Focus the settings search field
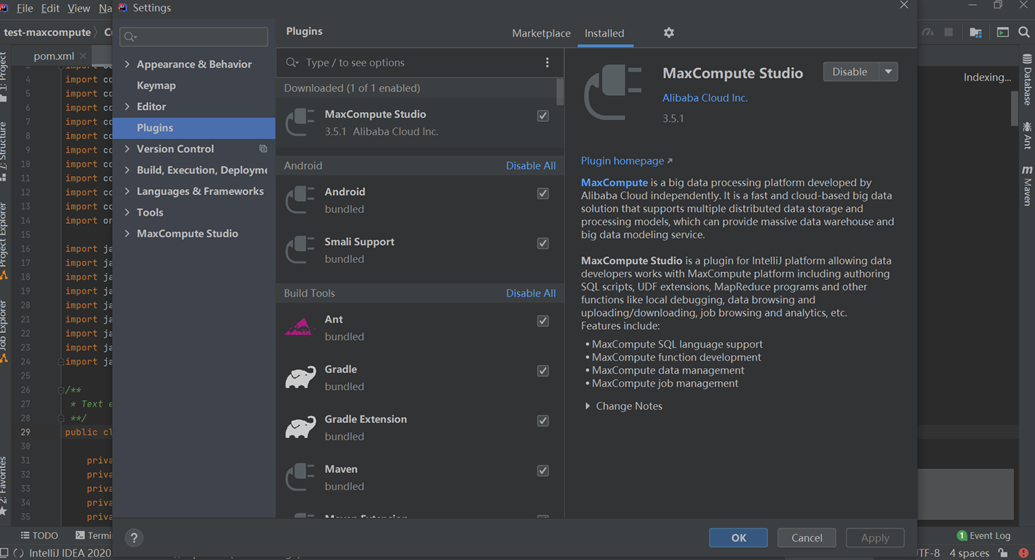 pos(194,36)
